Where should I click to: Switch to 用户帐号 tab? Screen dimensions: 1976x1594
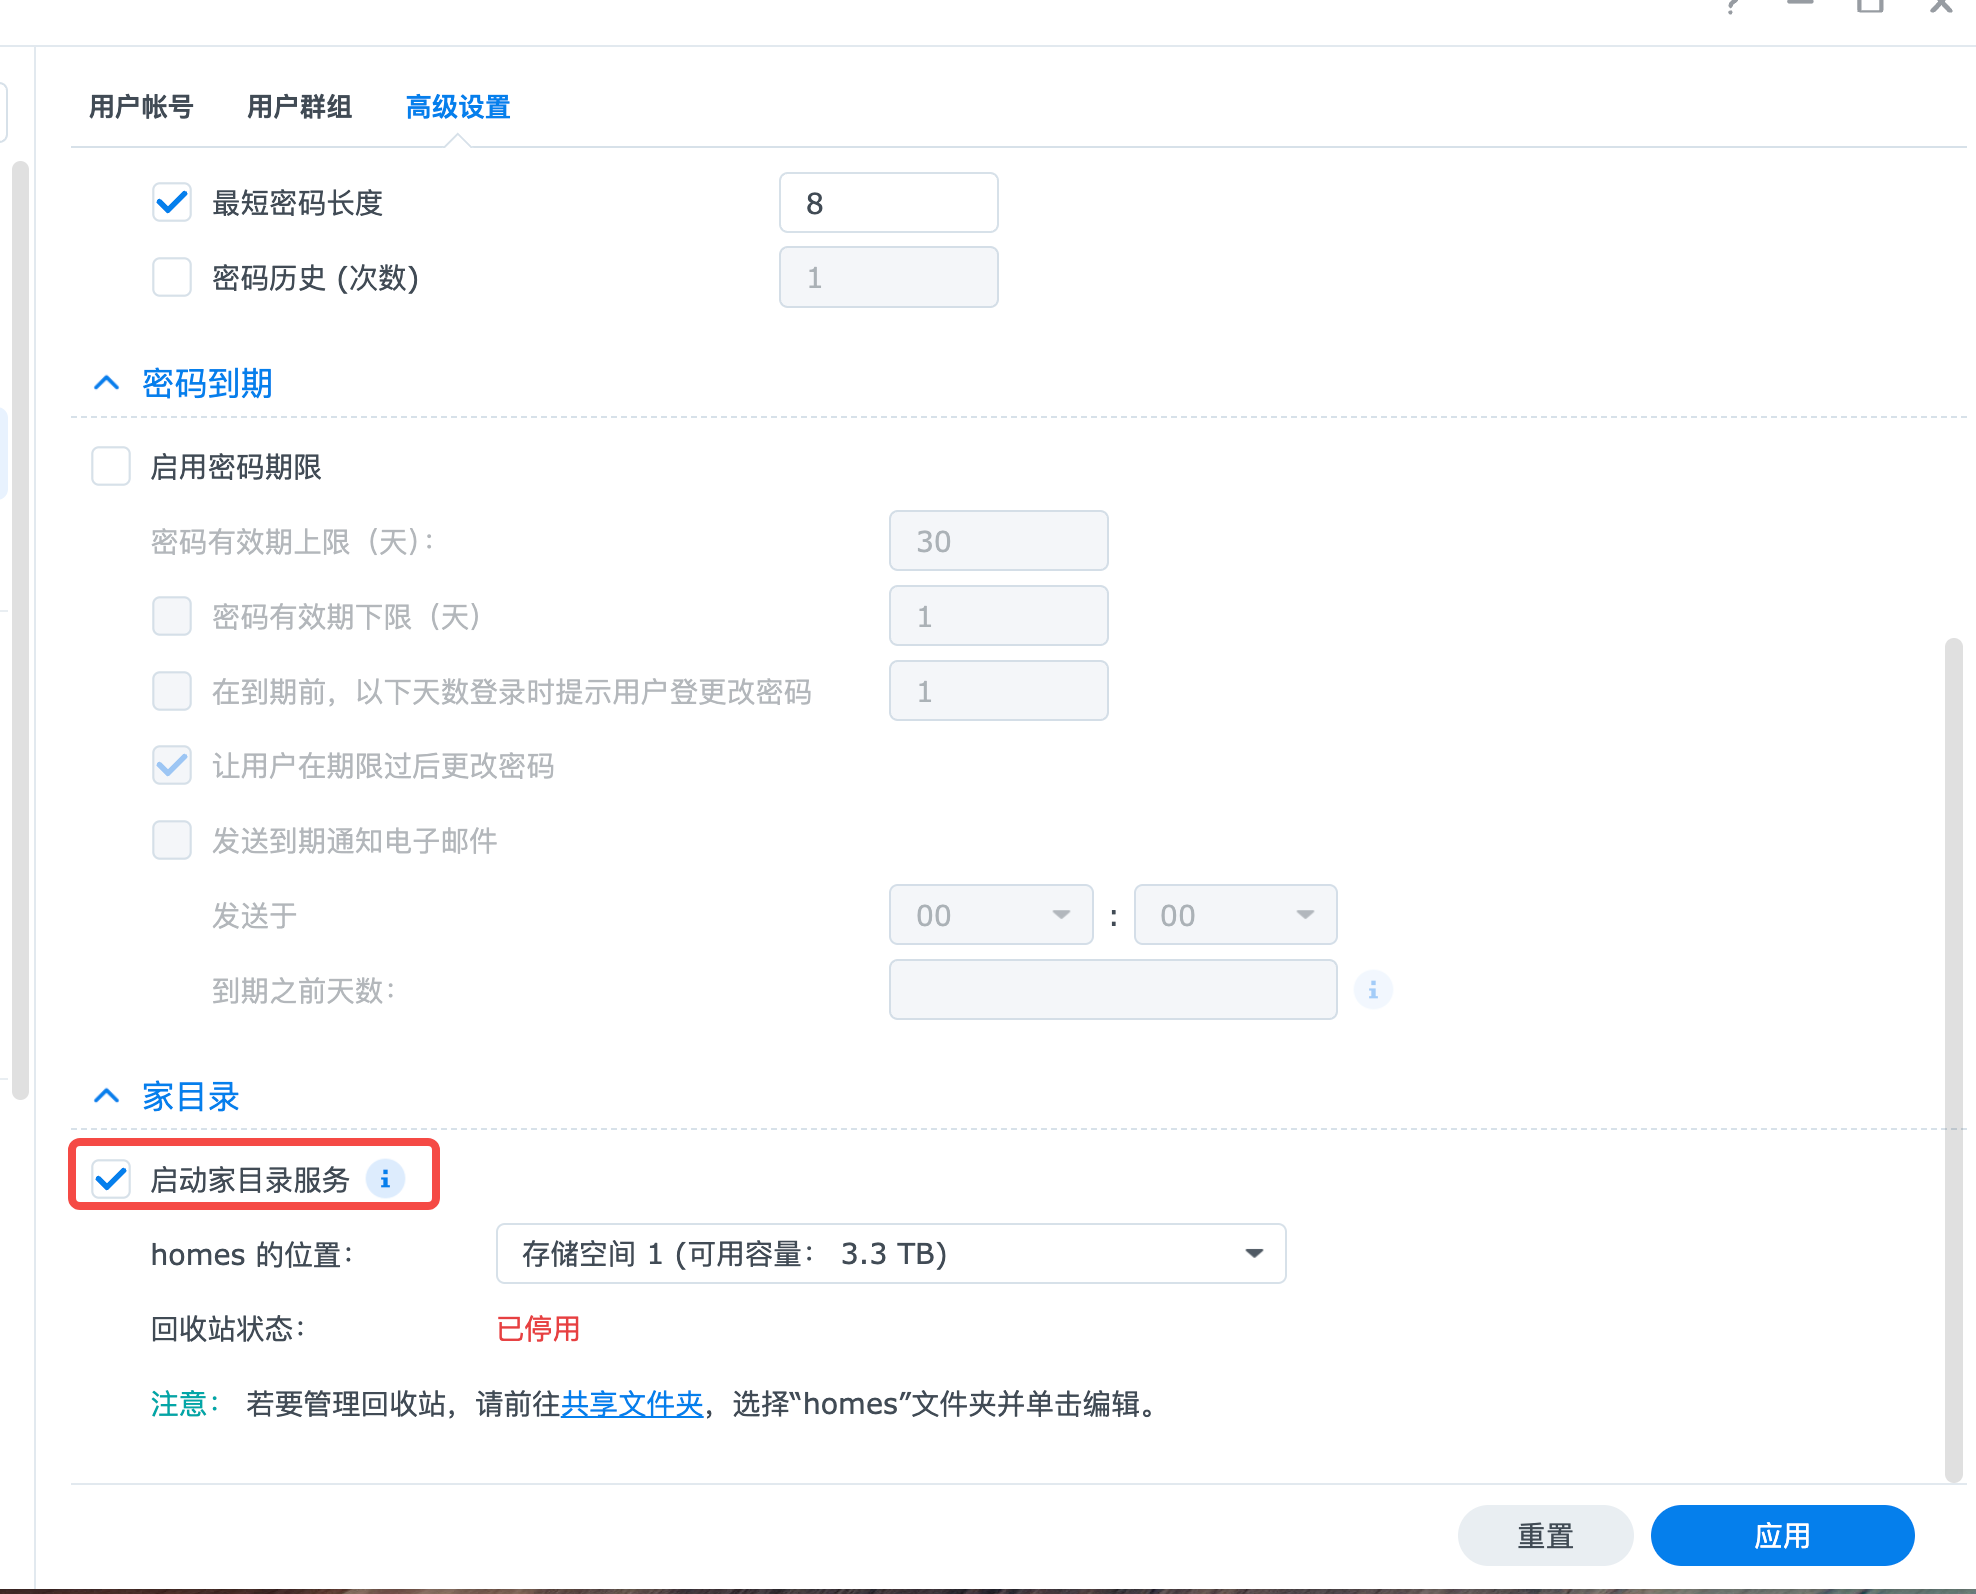click(141, 107)
